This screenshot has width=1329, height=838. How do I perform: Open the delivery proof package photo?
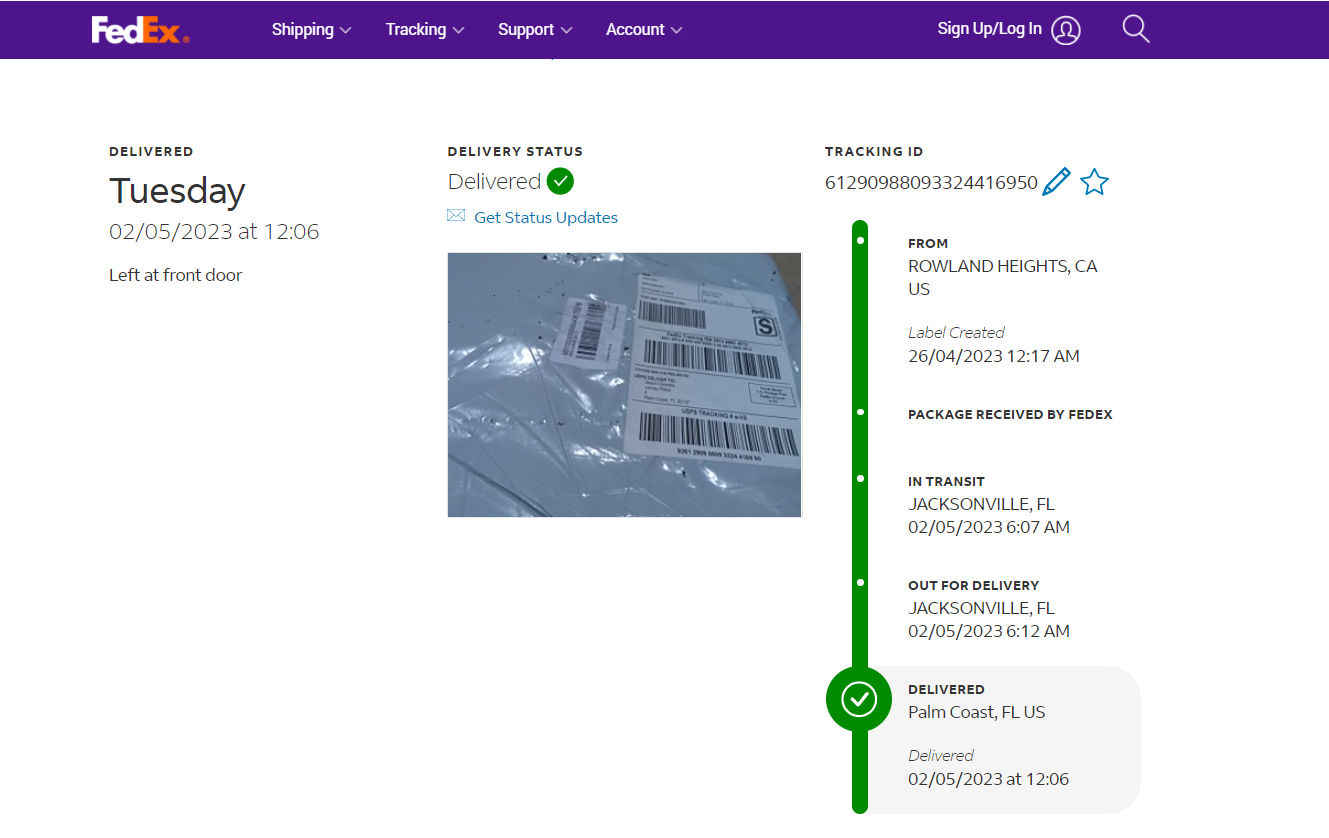click(624, 384)
